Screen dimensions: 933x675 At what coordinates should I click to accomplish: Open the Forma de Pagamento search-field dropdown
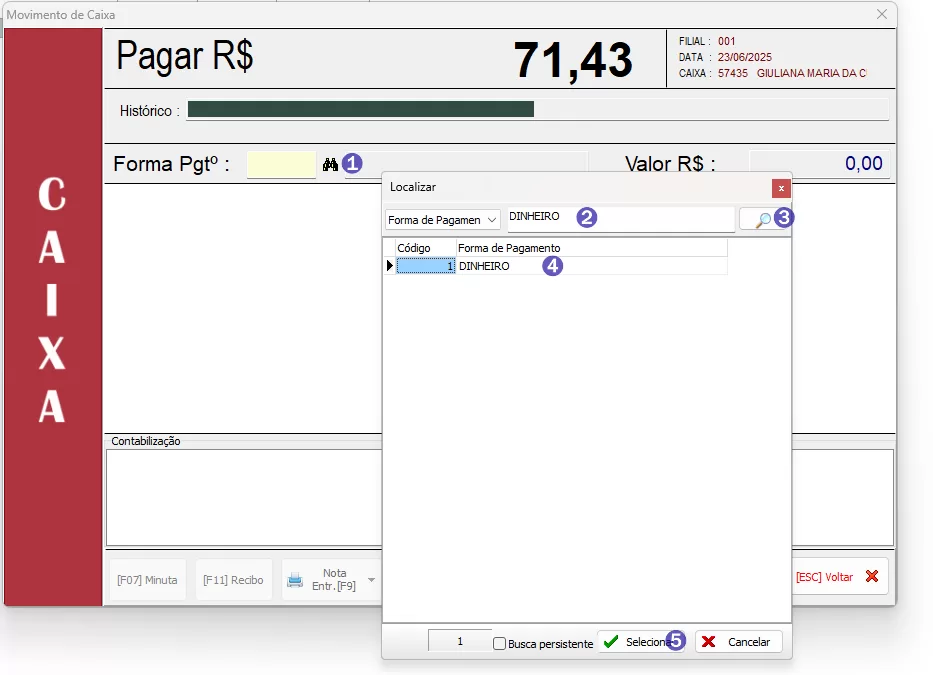coord(442,220)
